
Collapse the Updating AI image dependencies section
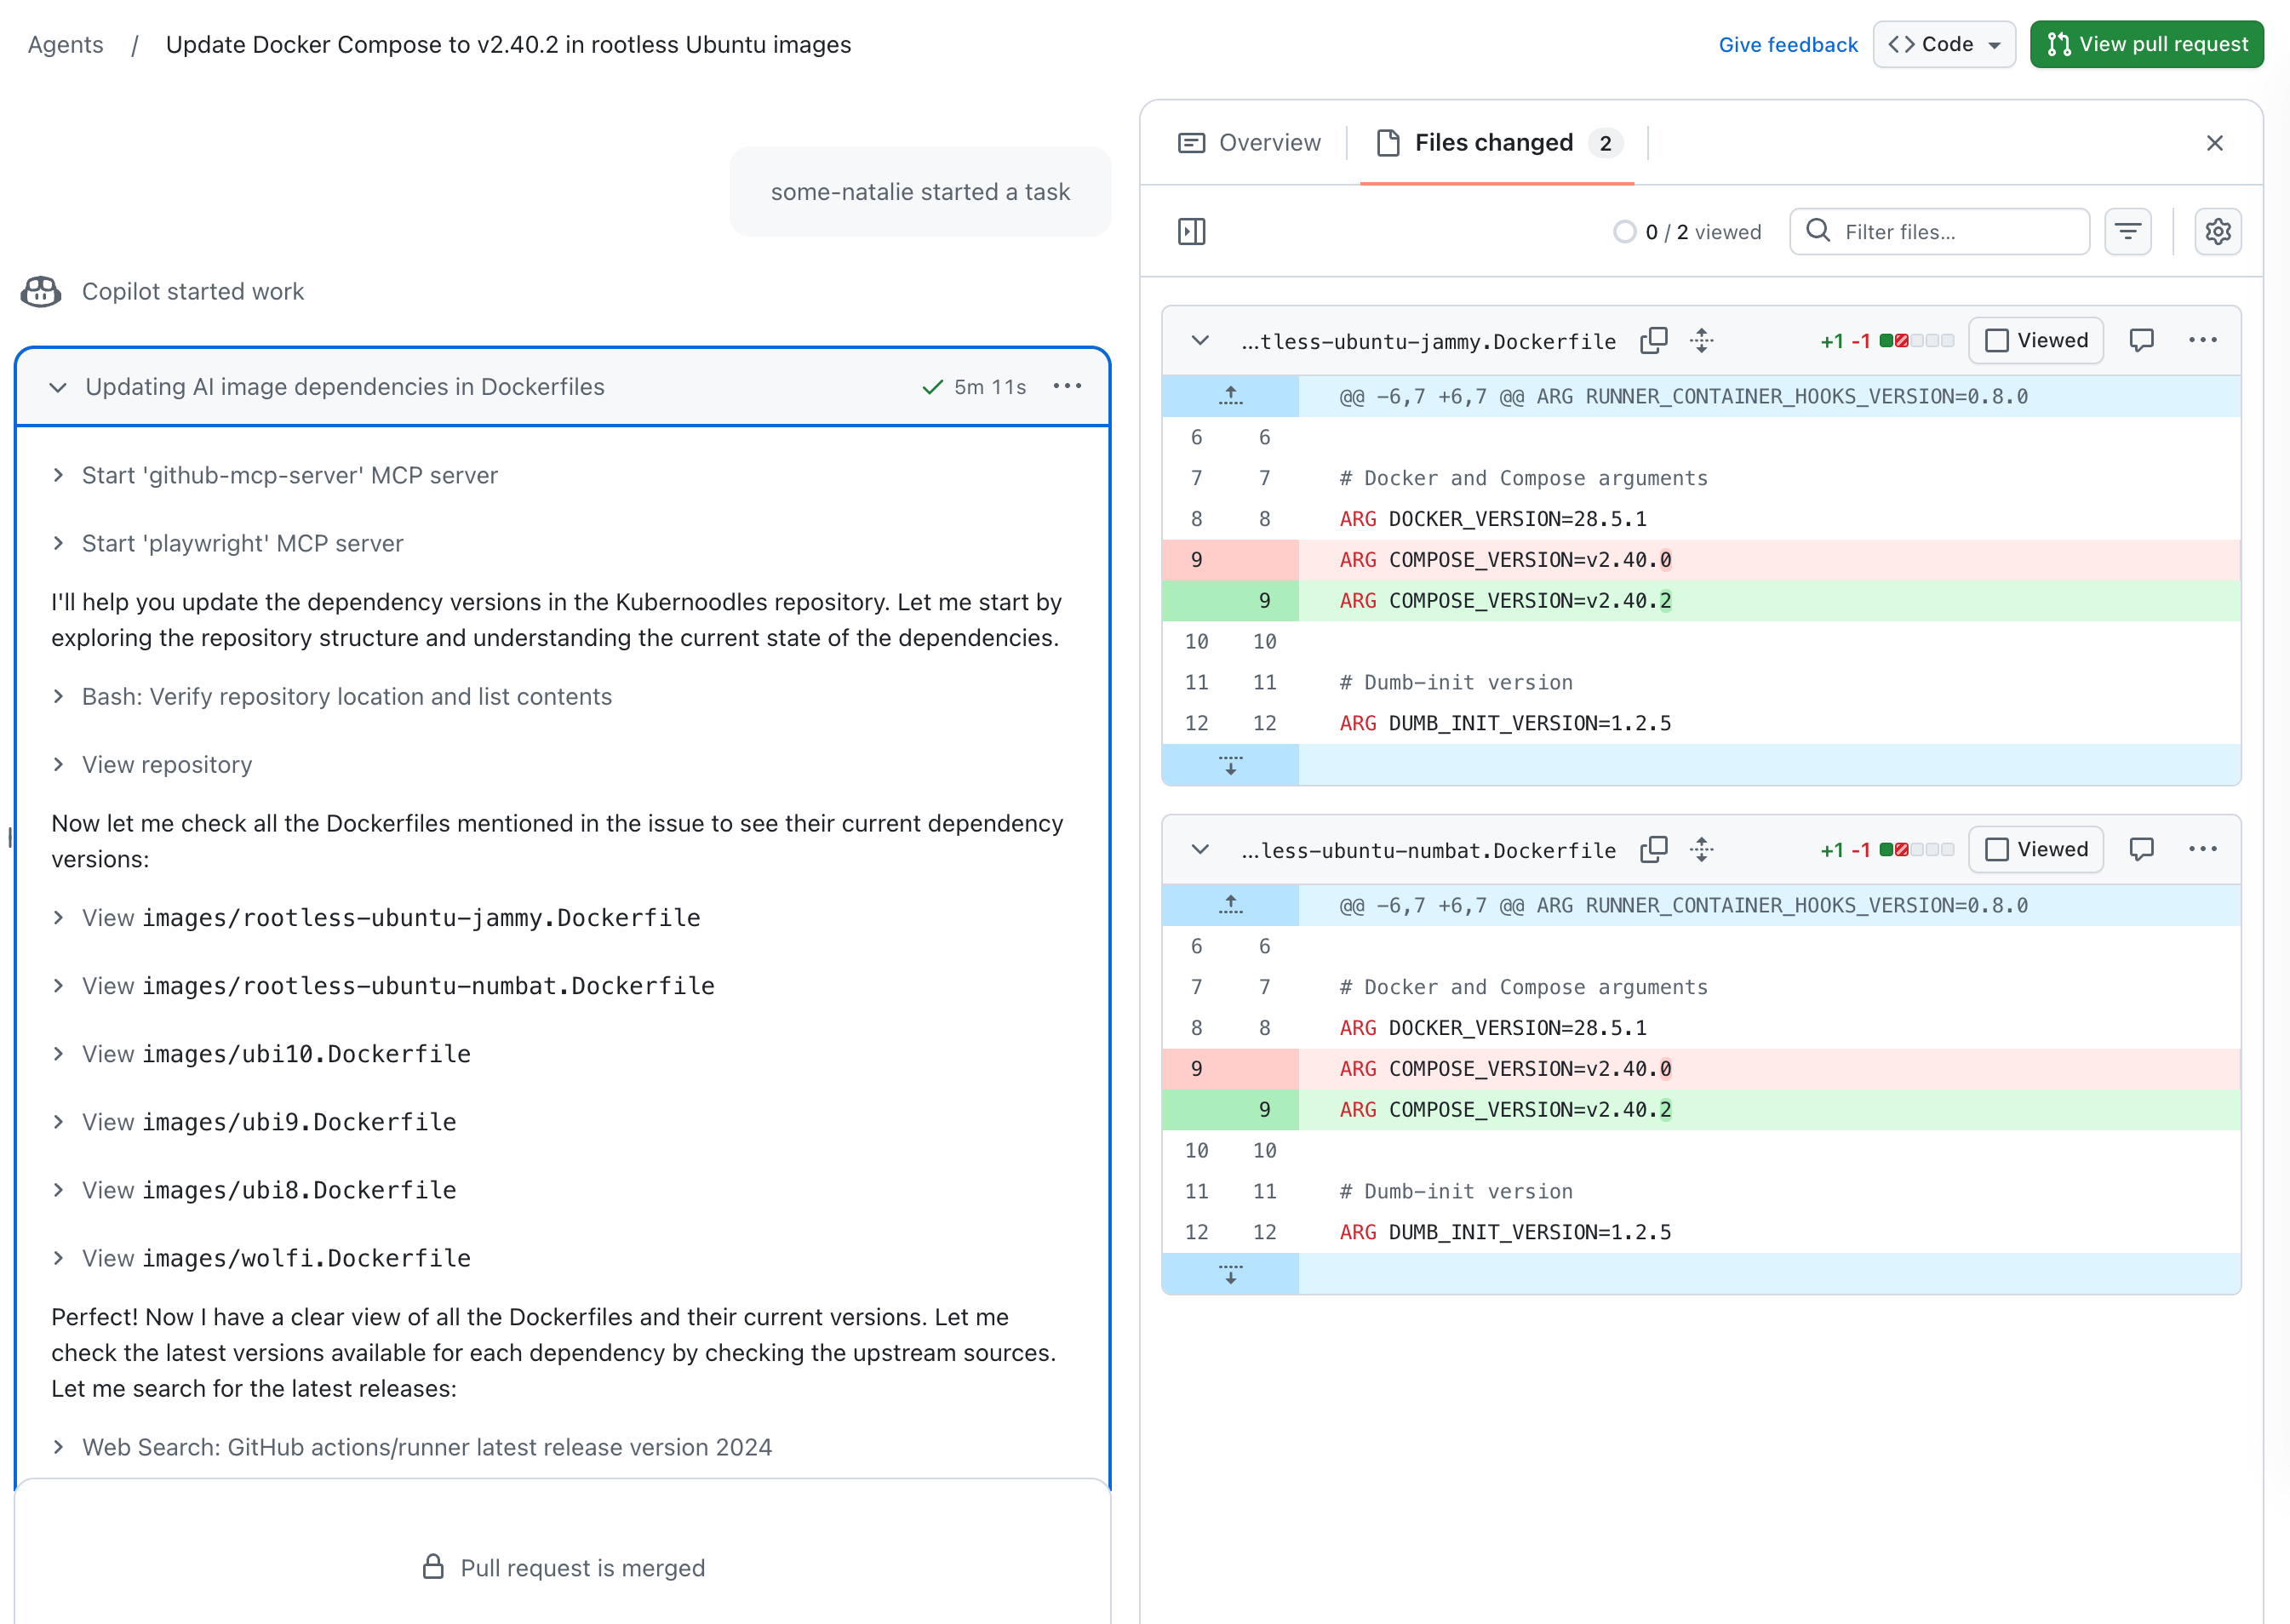tap(58, 388)
